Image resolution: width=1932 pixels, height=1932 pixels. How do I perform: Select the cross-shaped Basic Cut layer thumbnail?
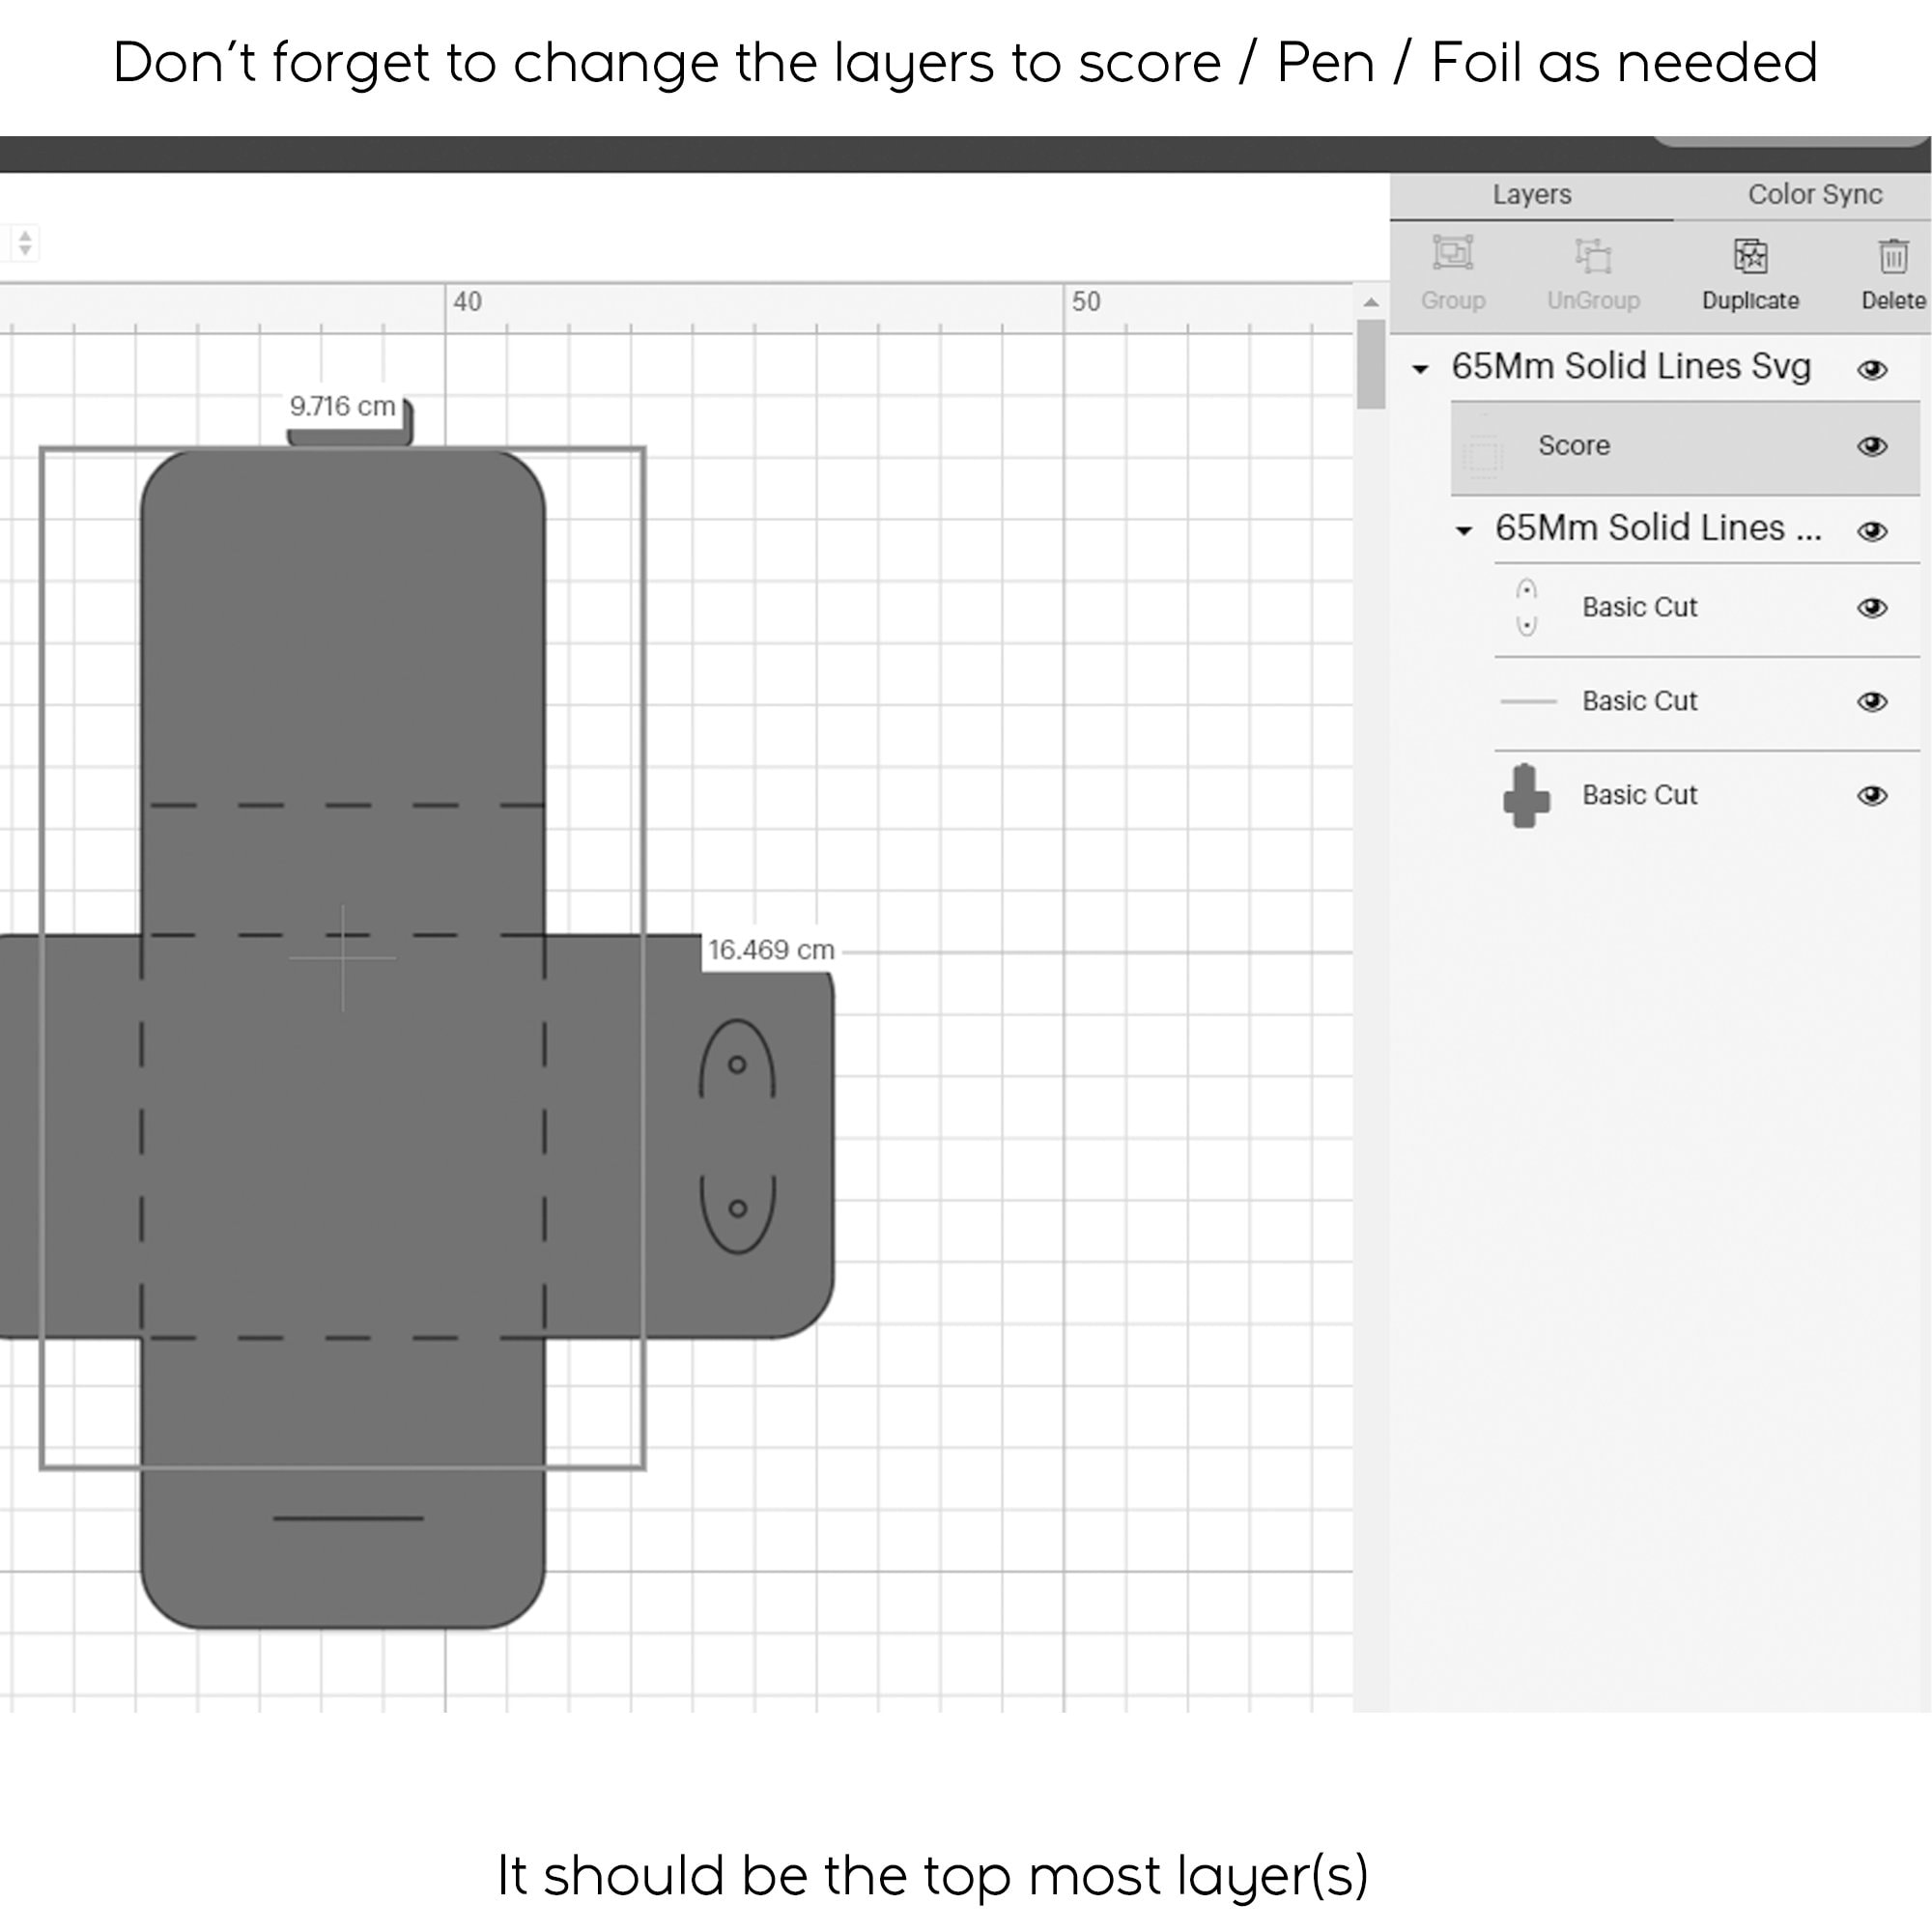[x=1526, y=796]
